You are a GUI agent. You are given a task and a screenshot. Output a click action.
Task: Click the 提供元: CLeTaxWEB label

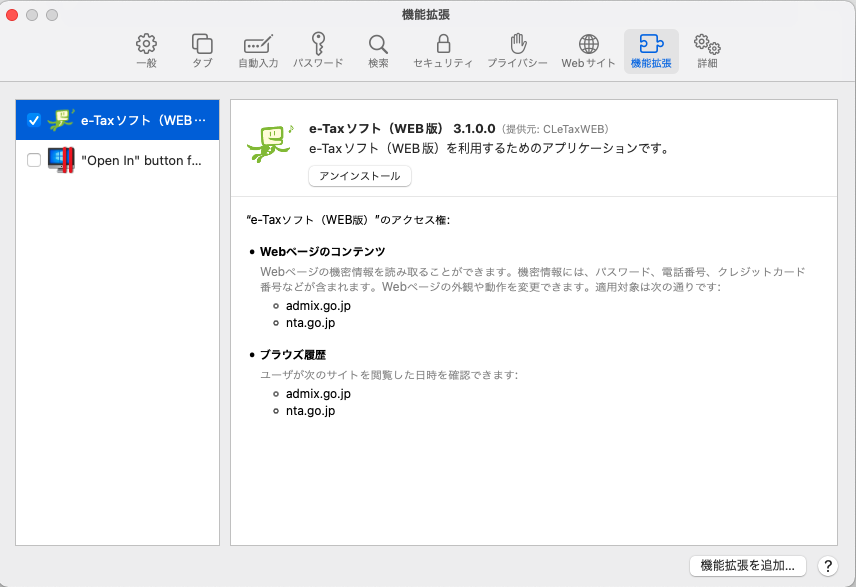click(x=555, y=129)
